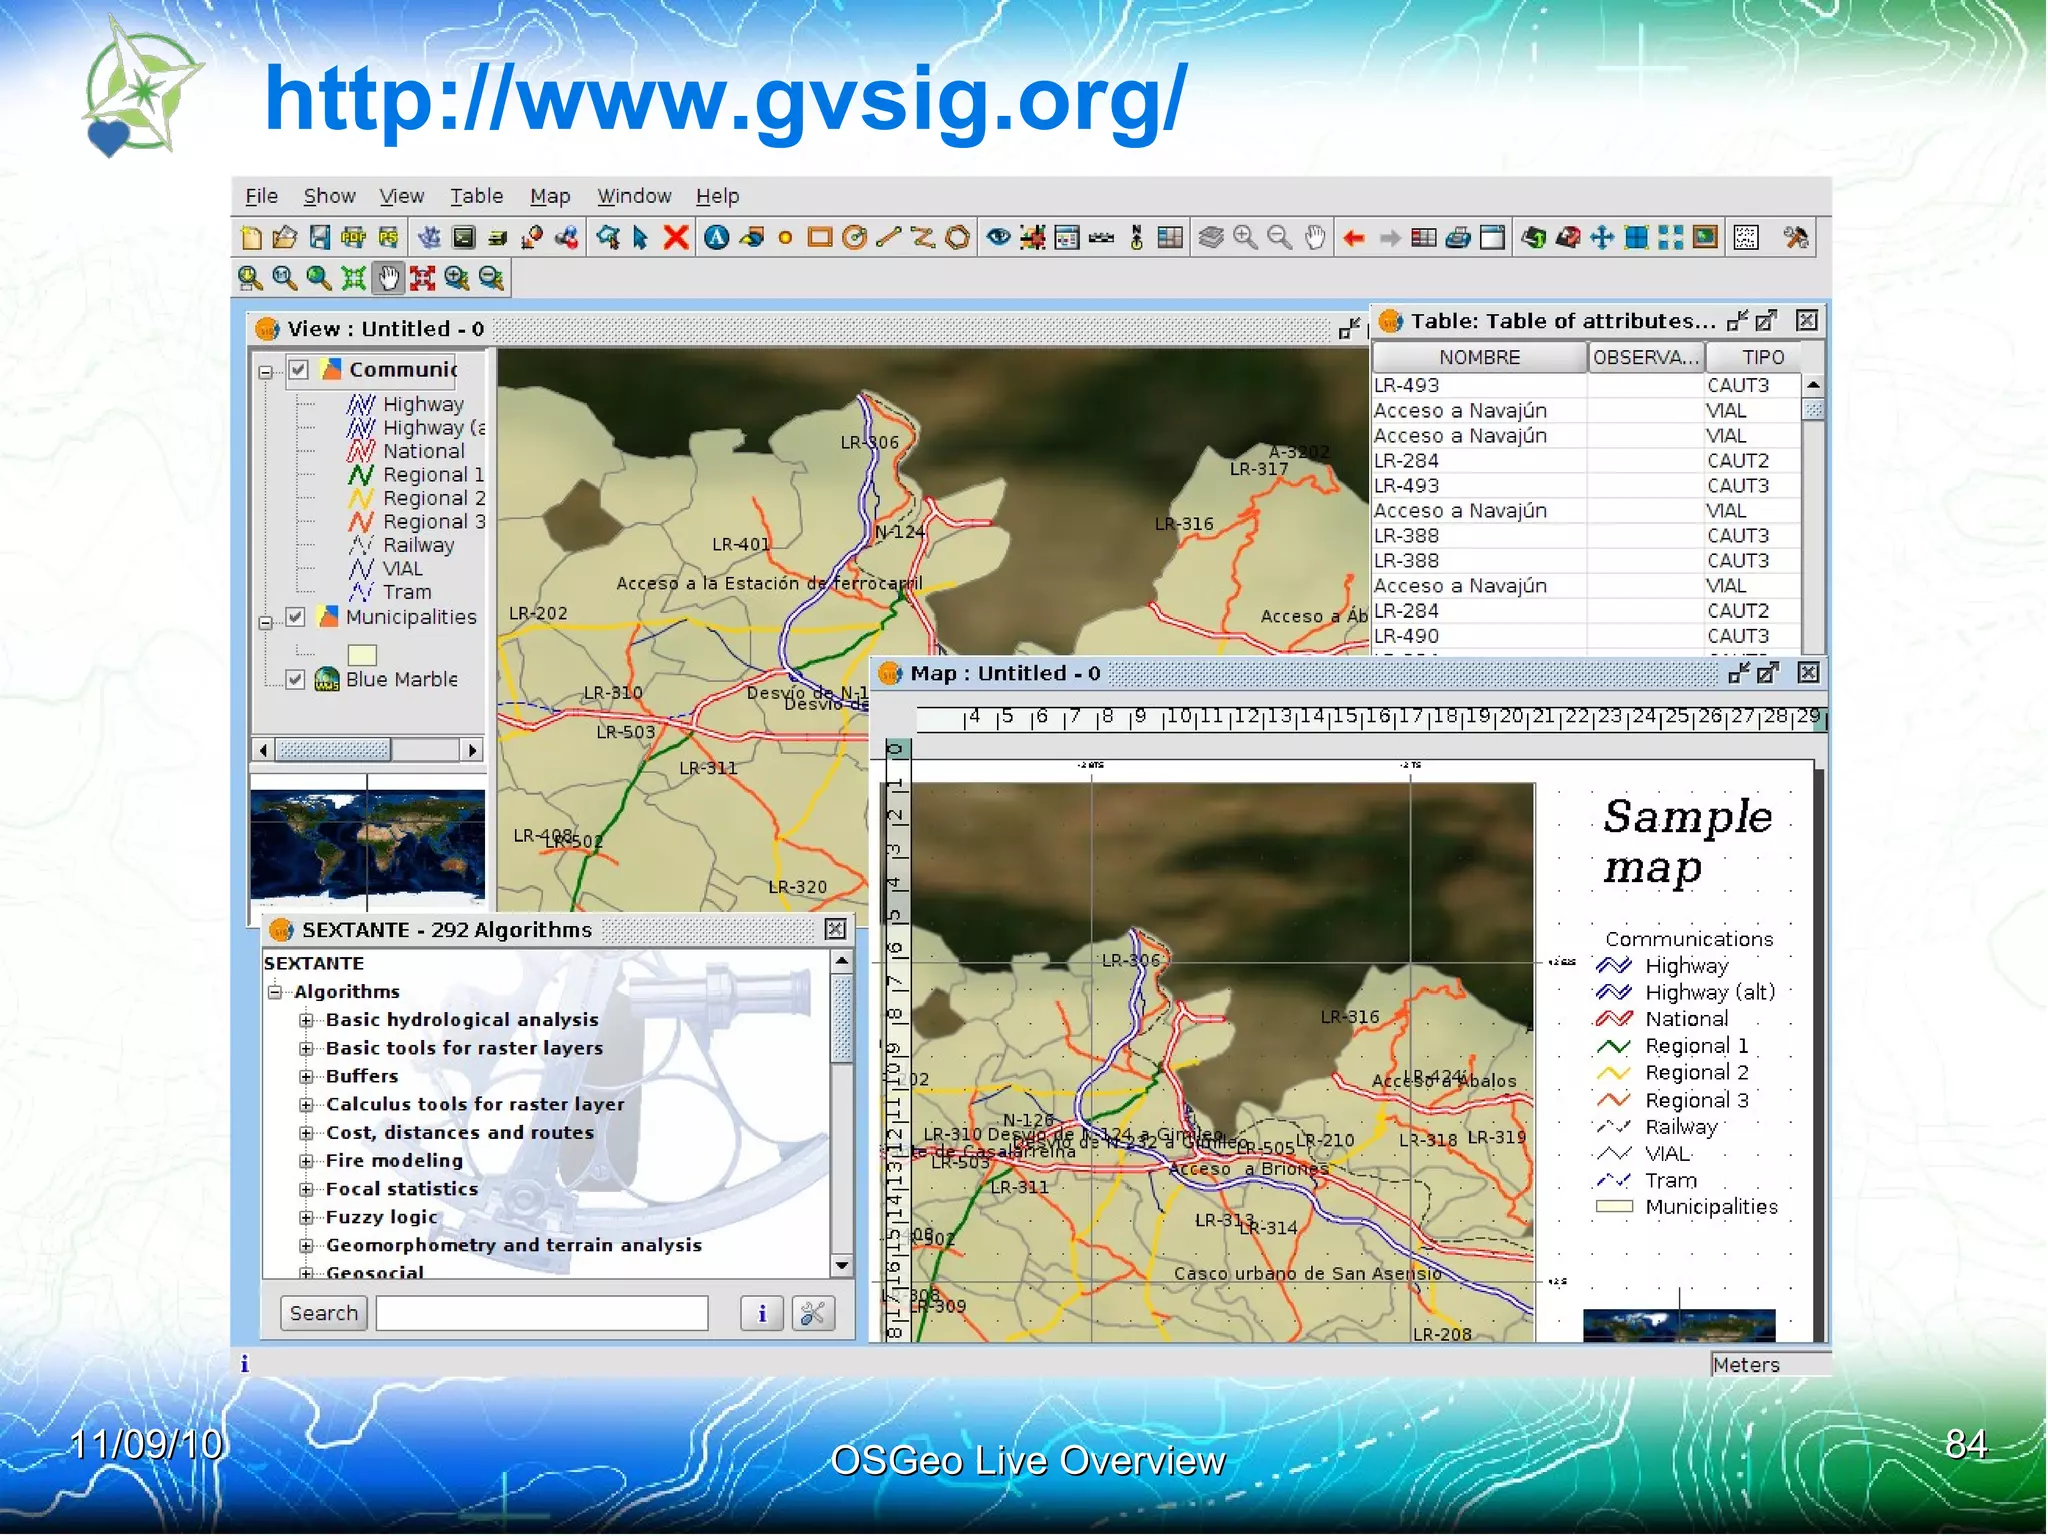Open the Window menu
The width and height of the screenshot is (2048, 1536).
(x=634, y=196)
